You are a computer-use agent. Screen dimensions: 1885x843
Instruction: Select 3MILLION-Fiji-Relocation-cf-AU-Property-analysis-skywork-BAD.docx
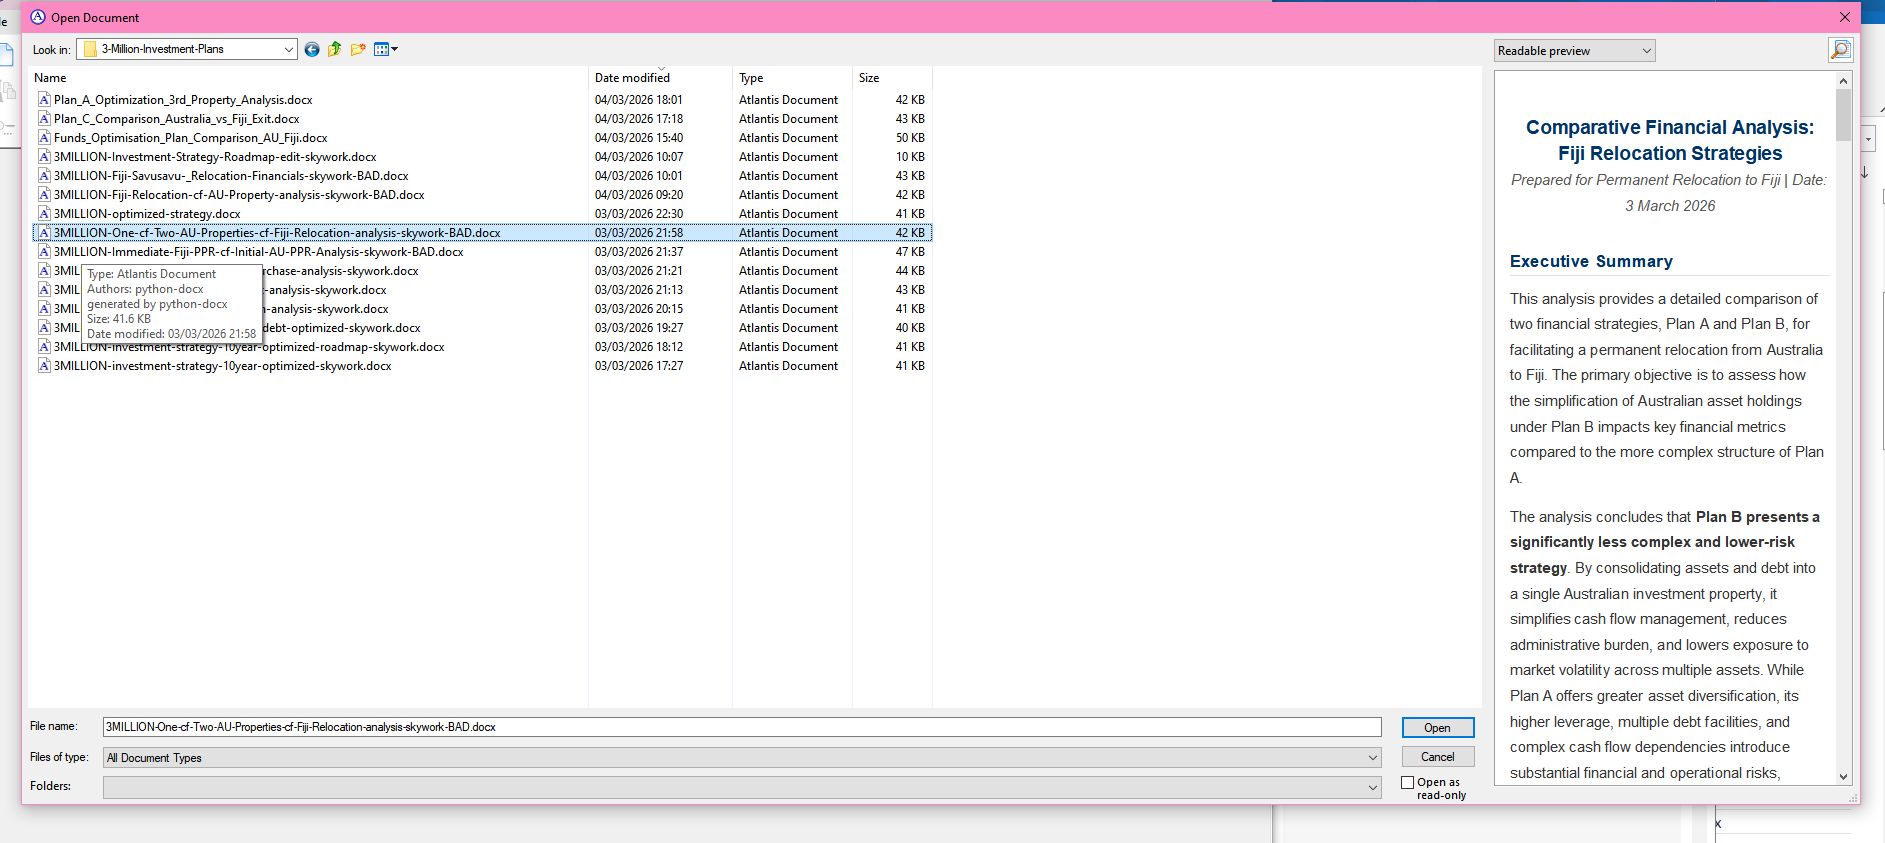[x=239, y=195]
